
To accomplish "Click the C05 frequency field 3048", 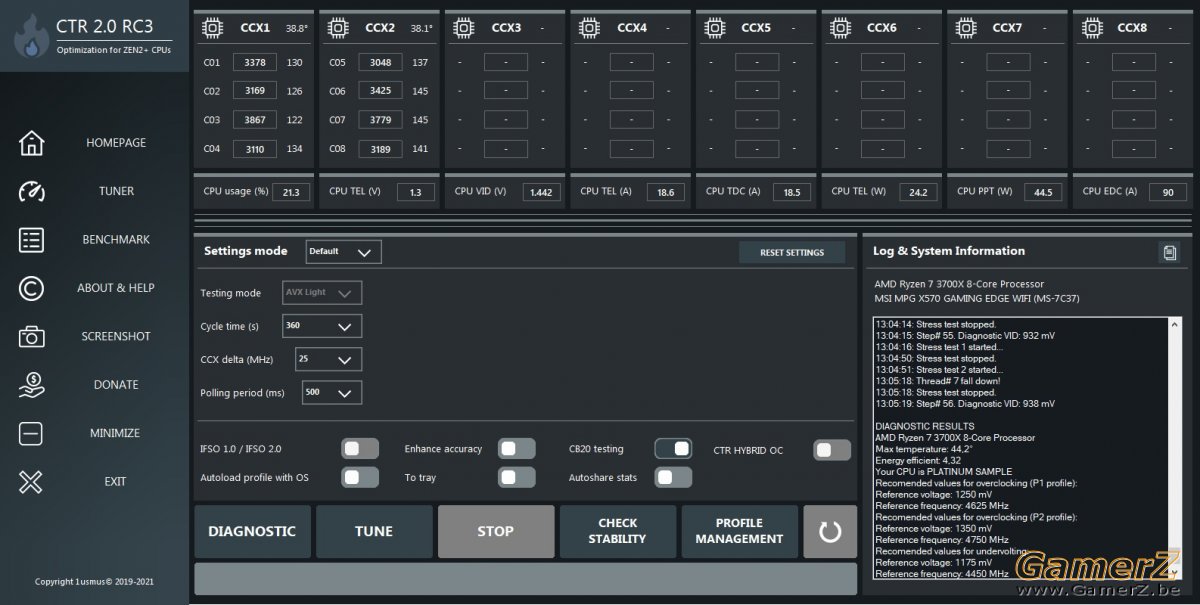I will coord(380,62).
